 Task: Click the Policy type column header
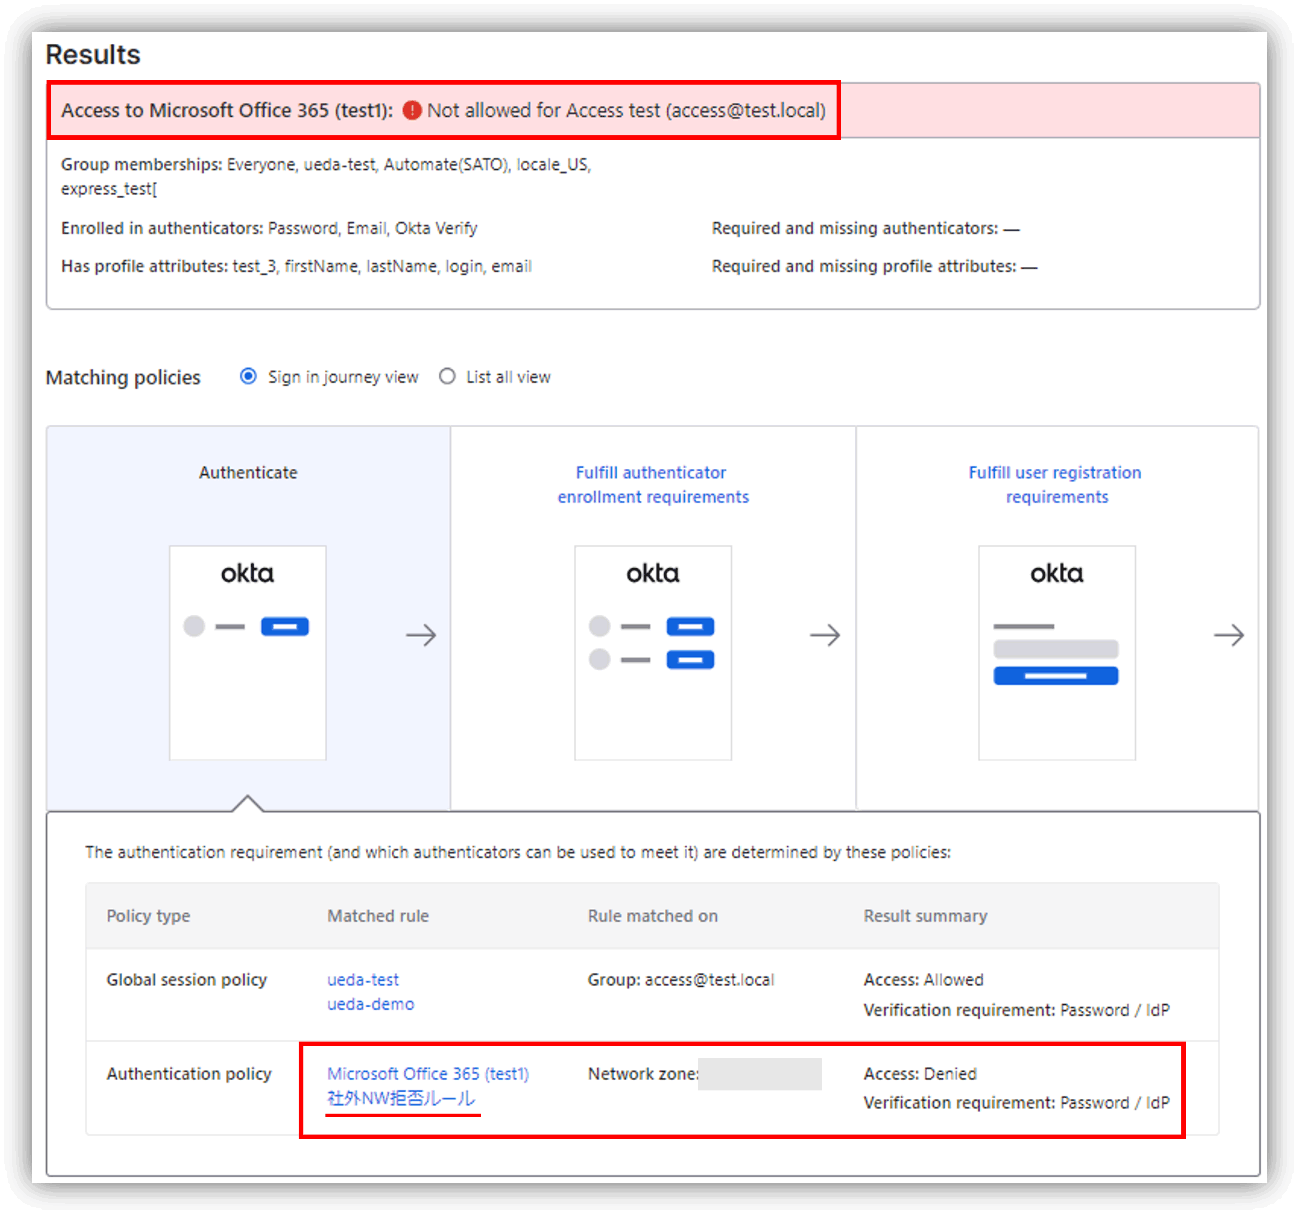pyautogui.click(x=148, y=916)
